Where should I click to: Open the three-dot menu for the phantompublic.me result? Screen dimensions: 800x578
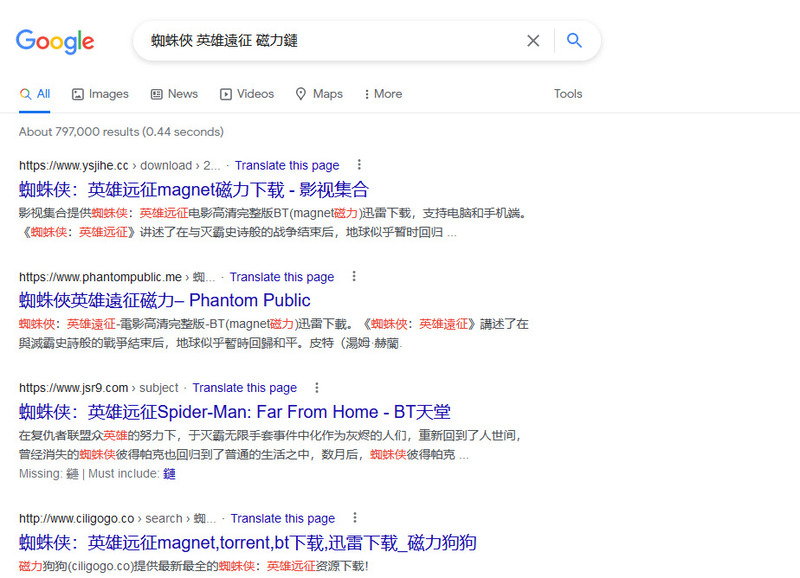point(354,276)
